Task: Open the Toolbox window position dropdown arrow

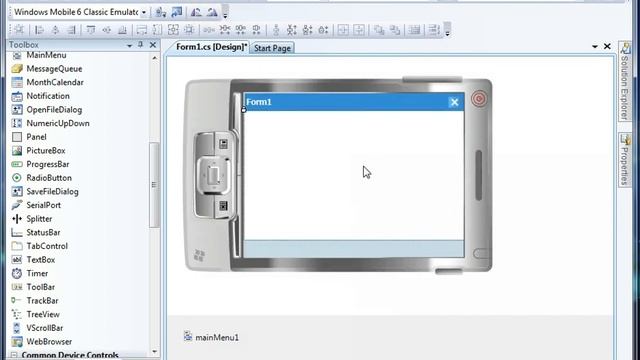Action: click(x=129, y=45)
